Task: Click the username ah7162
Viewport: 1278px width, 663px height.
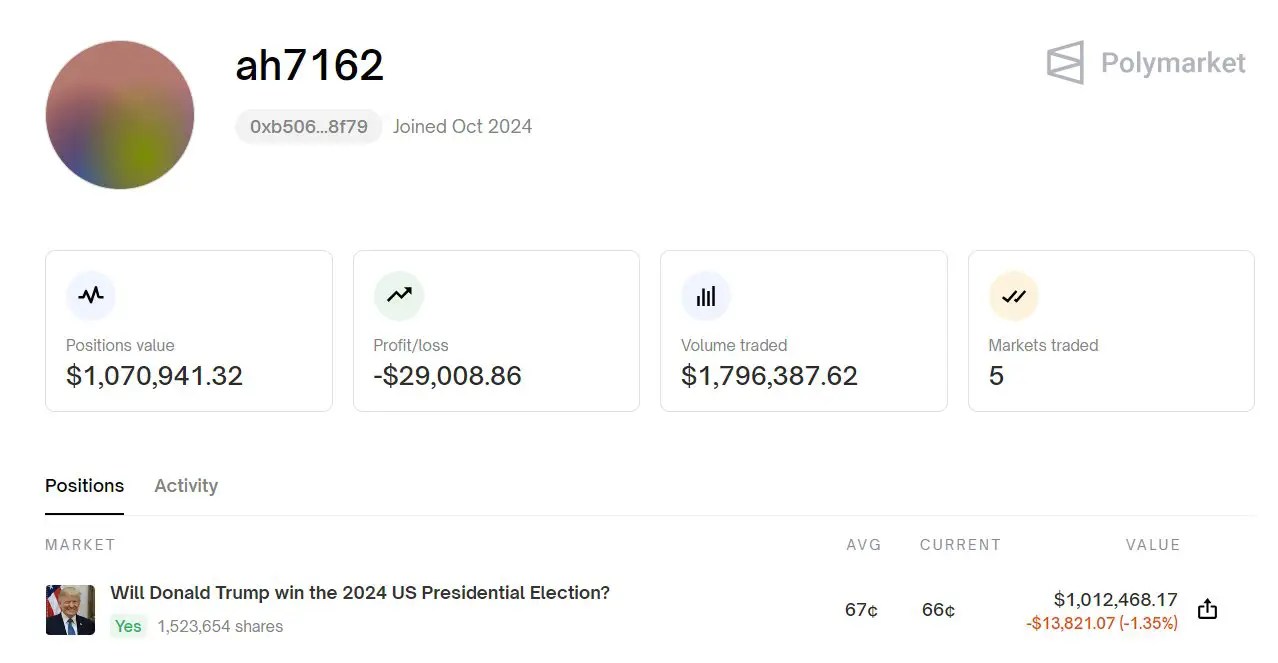Action: click(x=309, y=64)
